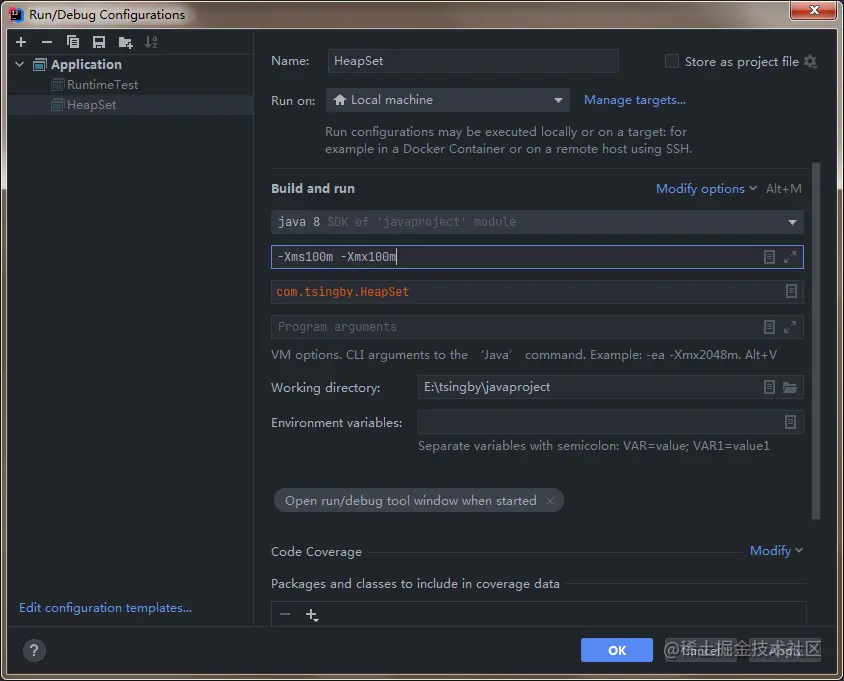Open the java 8 SDK dropdown
Image resolution: width=844 pixels, height=681 pixels.
point(537,222)
